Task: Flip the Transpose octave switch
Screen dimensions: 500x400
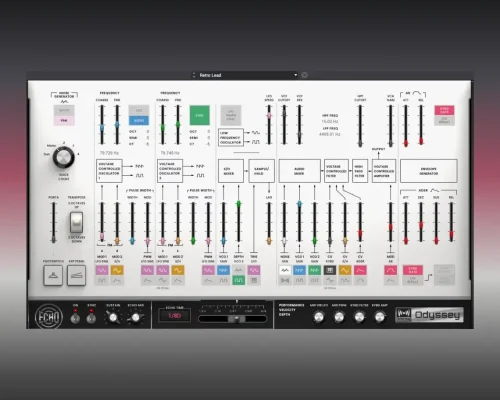Action: coord(76,222)
